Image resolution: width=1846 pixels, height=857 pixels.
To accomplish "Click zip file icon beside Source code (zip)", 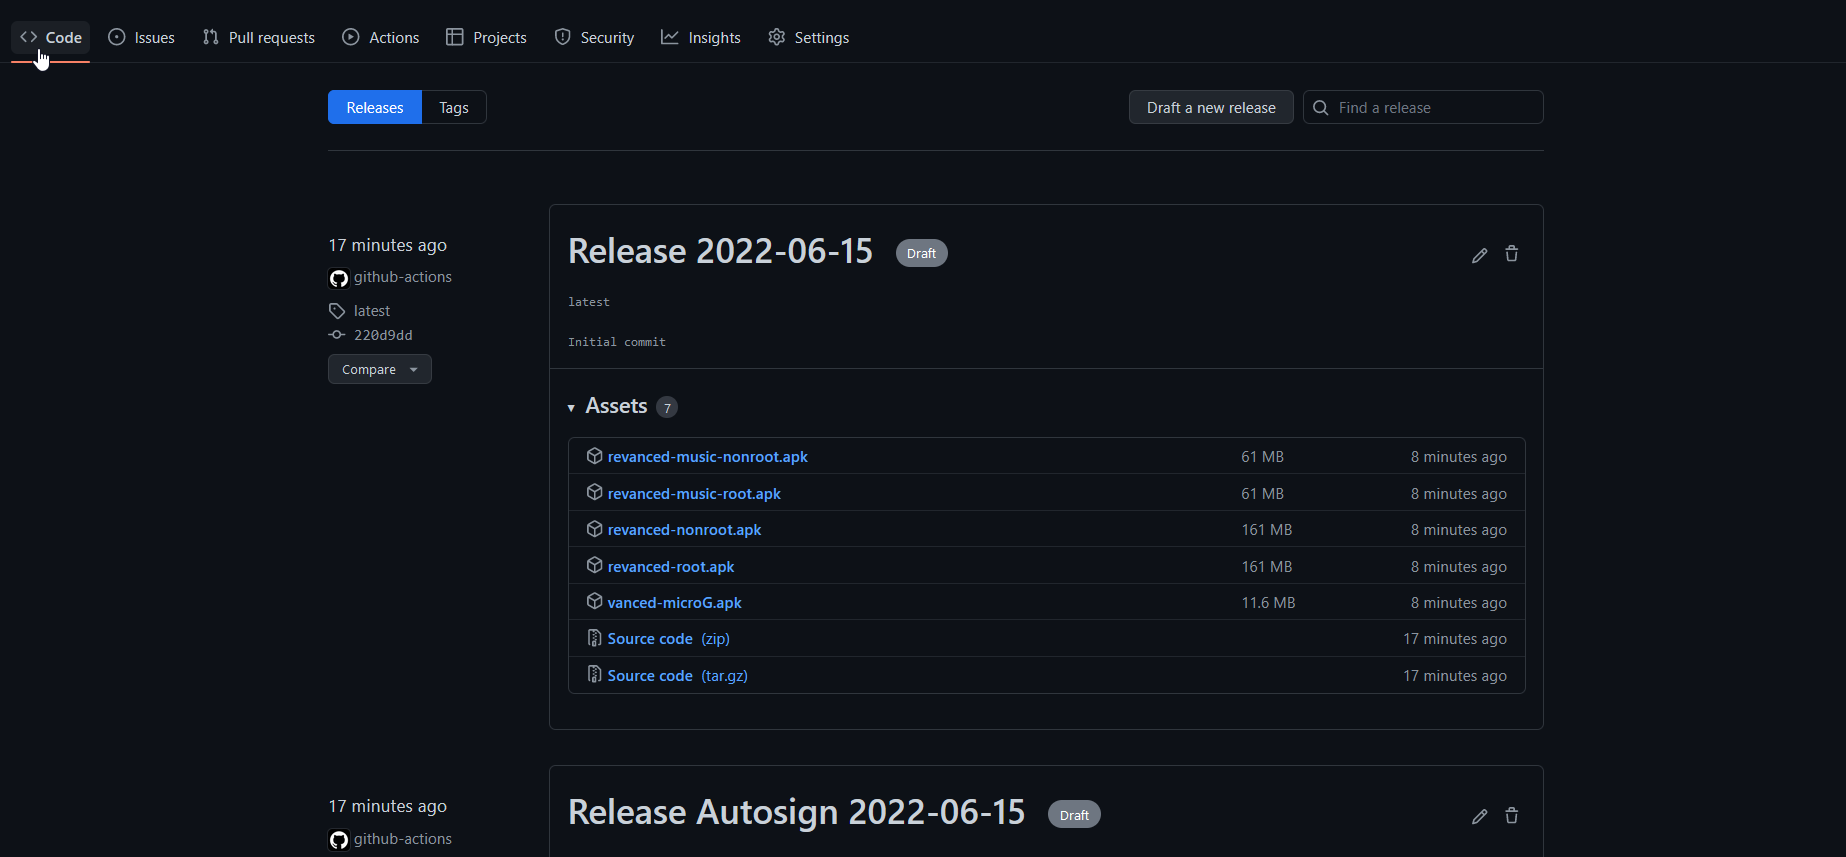I will (x=594, y=638).
